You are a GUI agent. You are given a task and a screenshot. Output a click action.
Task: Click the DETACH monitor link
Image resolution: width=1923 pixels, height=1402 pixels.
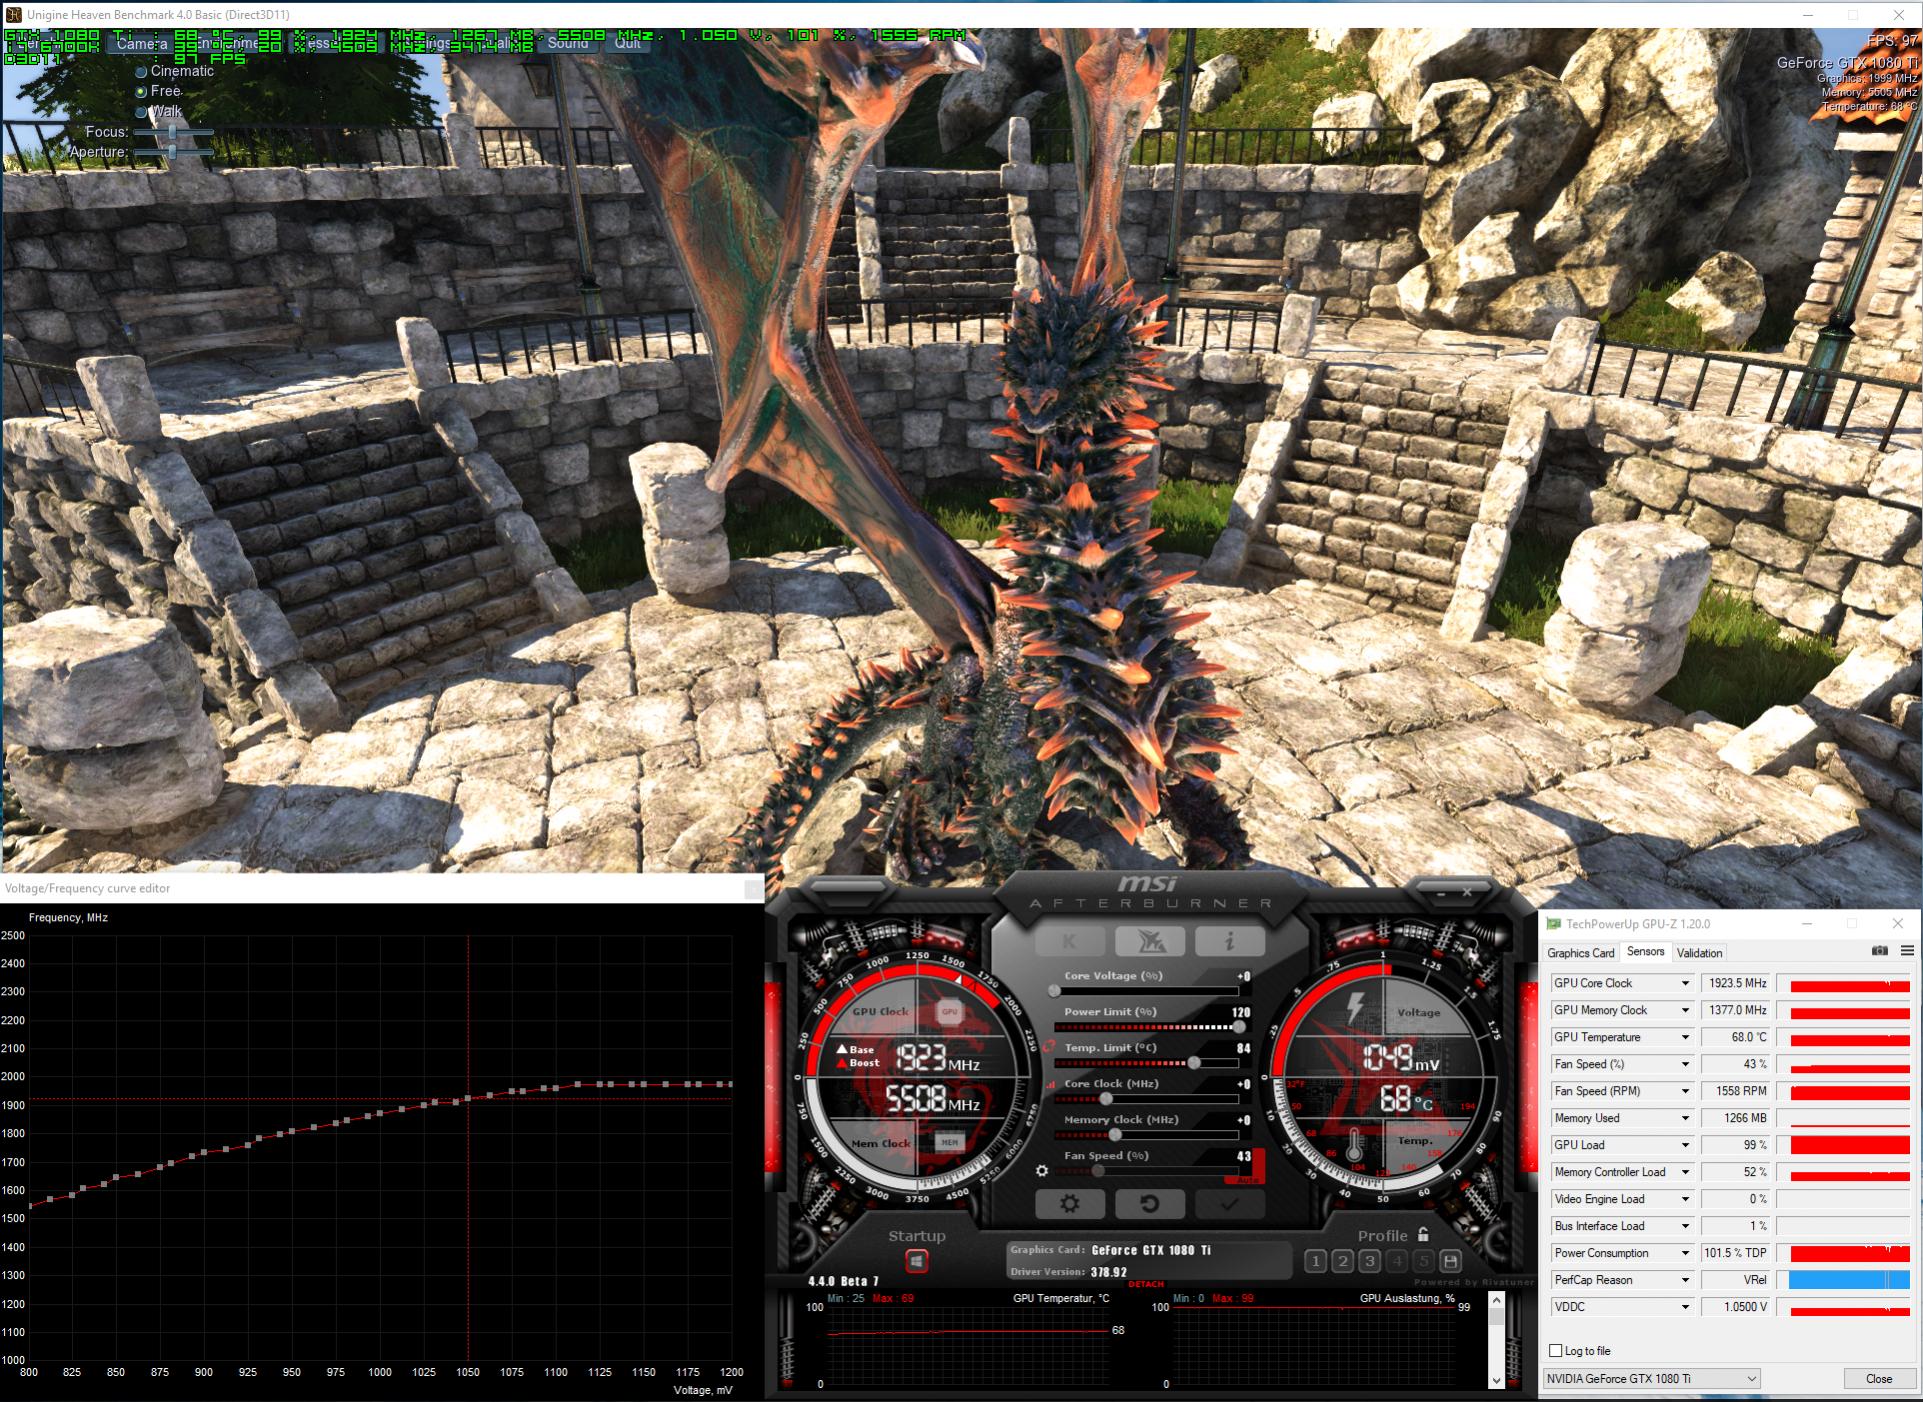[x=1145, y=1284]
